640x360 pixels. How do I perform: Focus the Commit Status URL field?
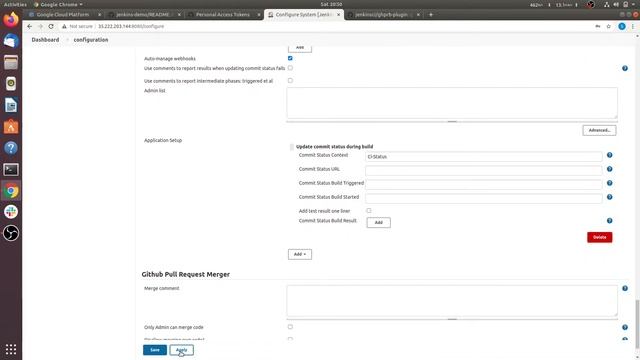[x=483, y=171]
